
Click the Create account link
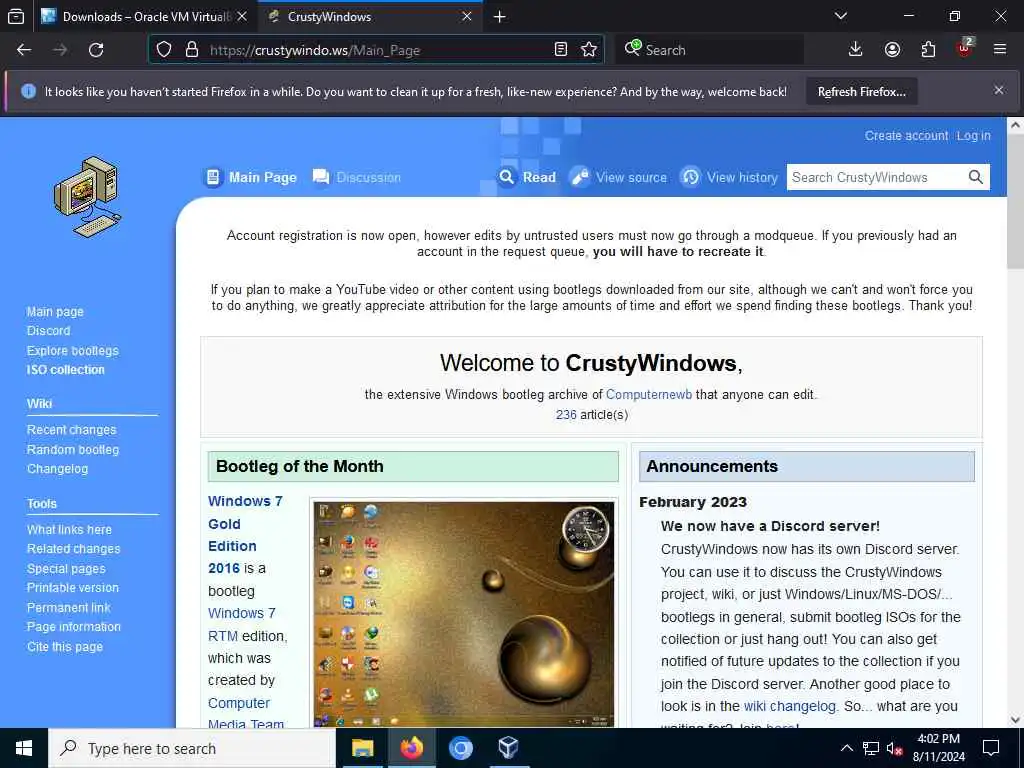pos(906,136)
